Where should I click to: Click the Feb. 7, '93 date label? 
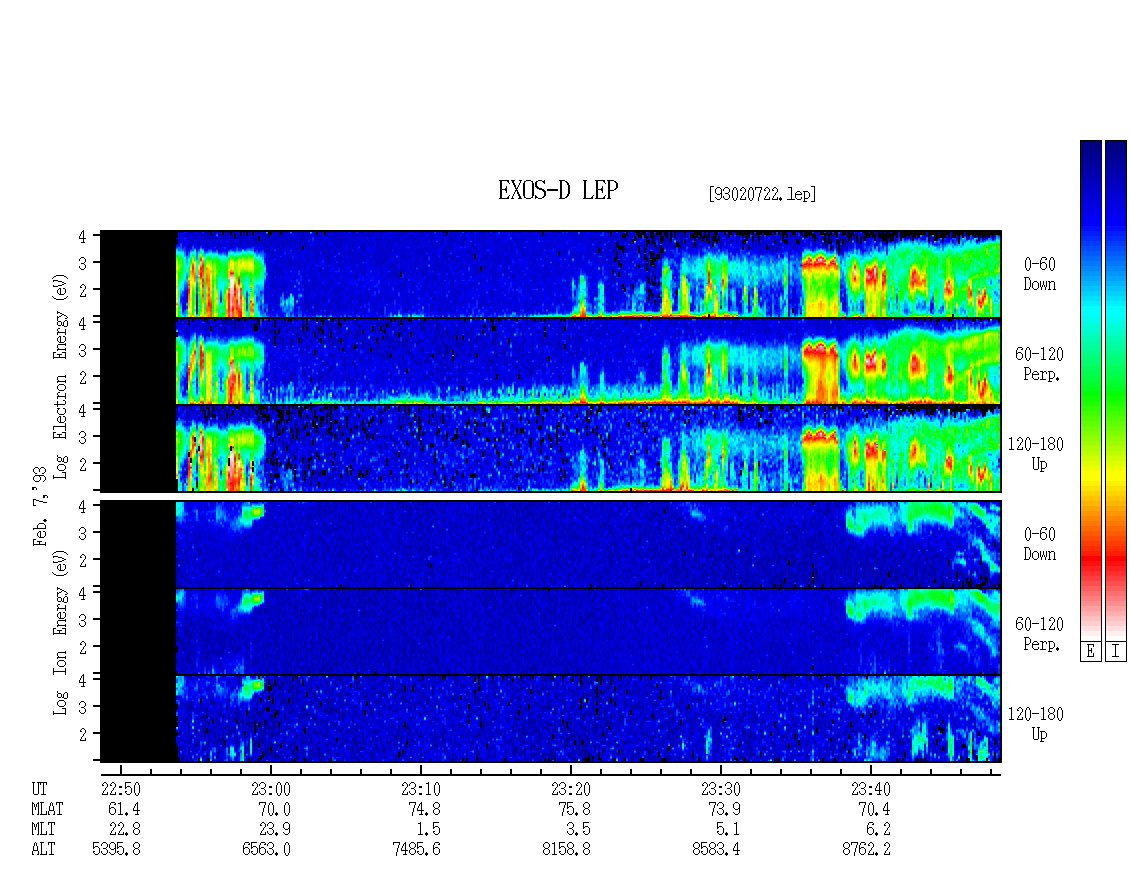click(x=40, y=506)
